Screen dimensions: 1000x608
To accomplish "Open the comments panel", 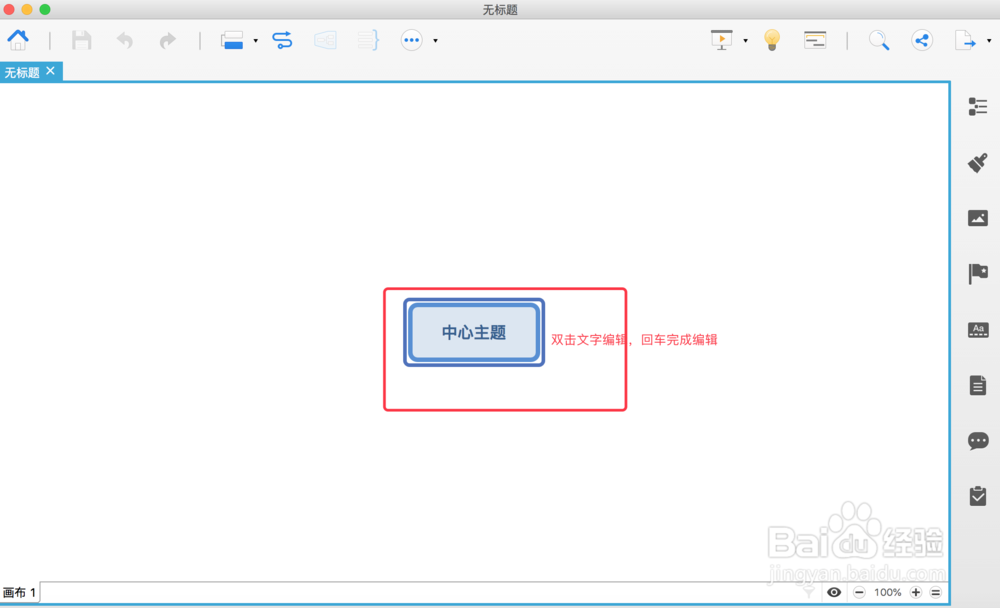I will coord(977,441).
